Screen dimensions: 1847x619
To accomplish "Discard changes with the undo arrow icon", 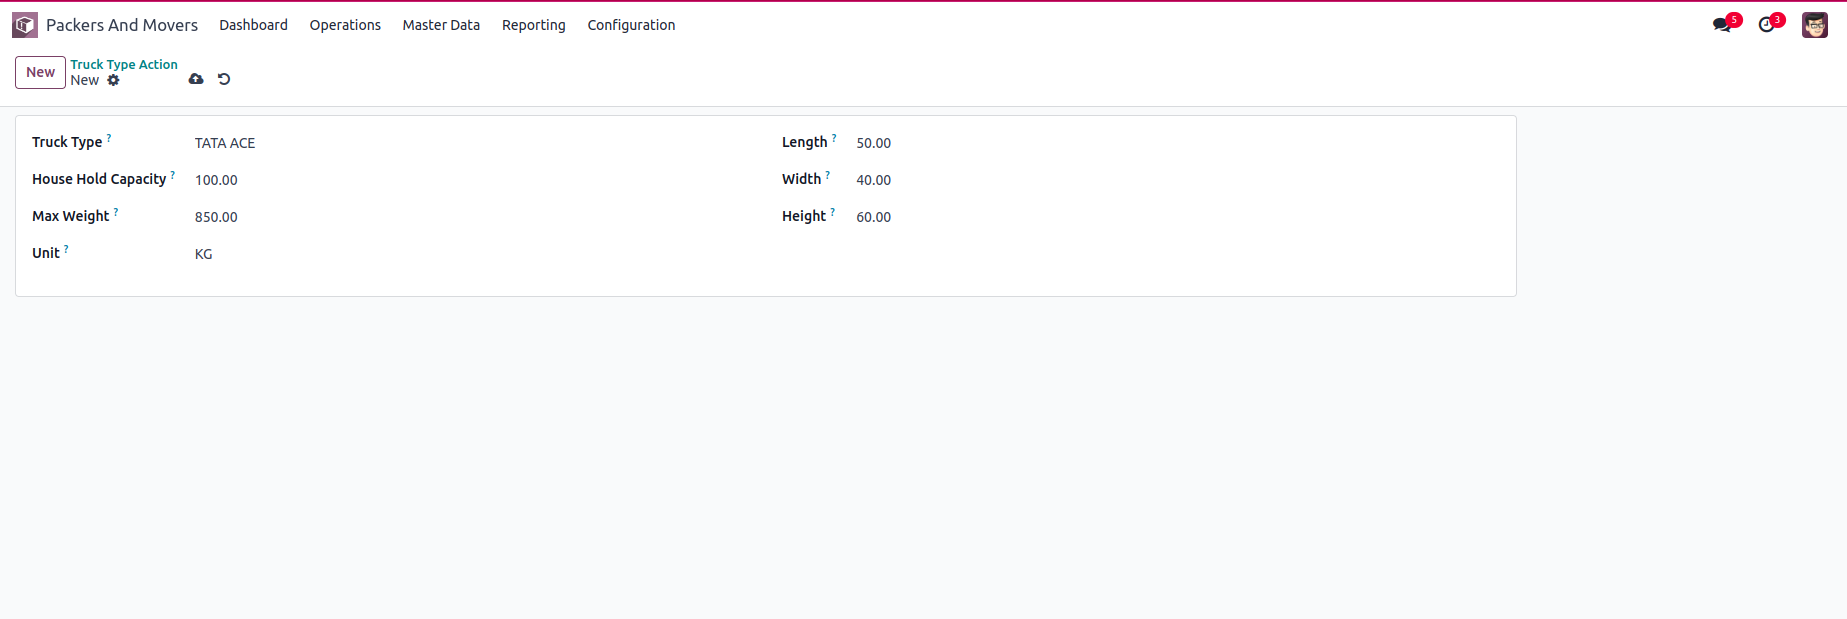I will point(224,79).
